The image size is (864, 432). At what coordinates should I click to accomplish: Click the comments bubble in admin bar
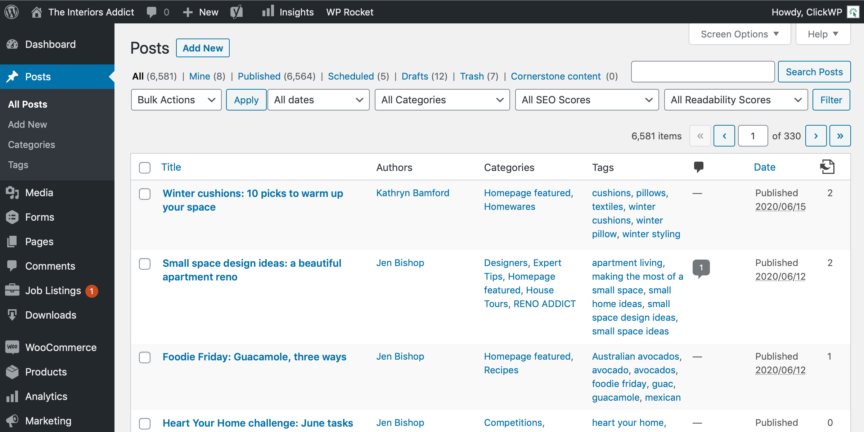[x=151, y=12]
